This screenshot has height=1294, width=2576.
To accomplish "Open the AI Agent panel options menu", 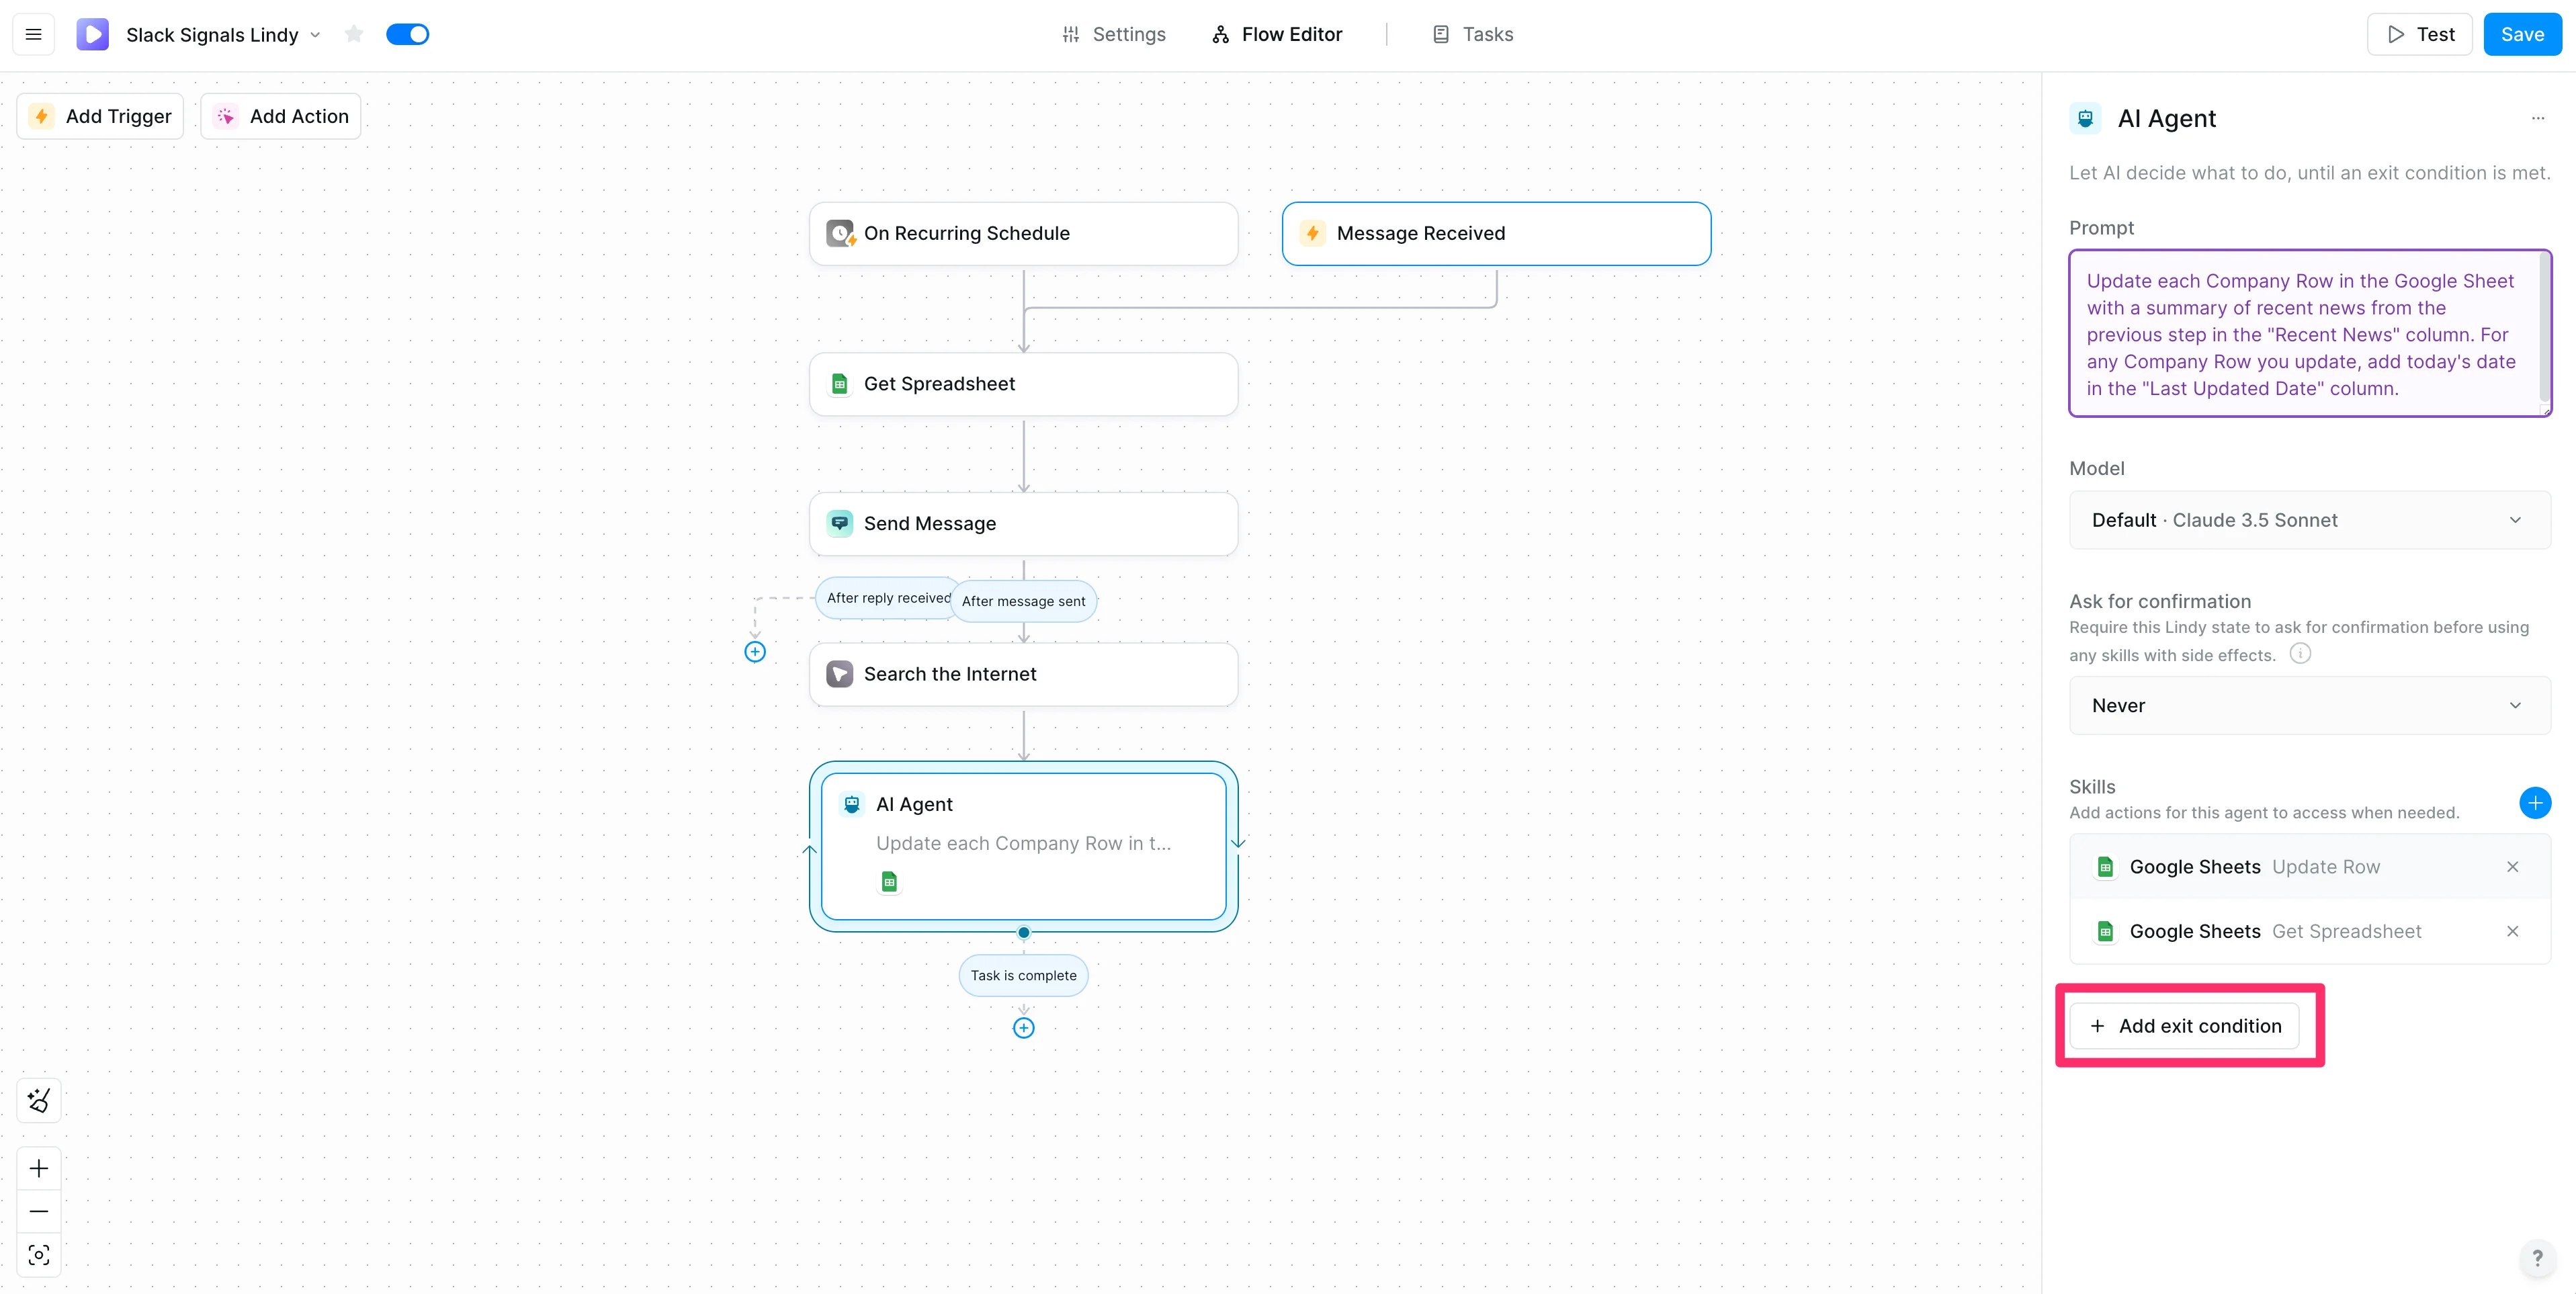I will pyautogui.click(x=2538, y=118).
